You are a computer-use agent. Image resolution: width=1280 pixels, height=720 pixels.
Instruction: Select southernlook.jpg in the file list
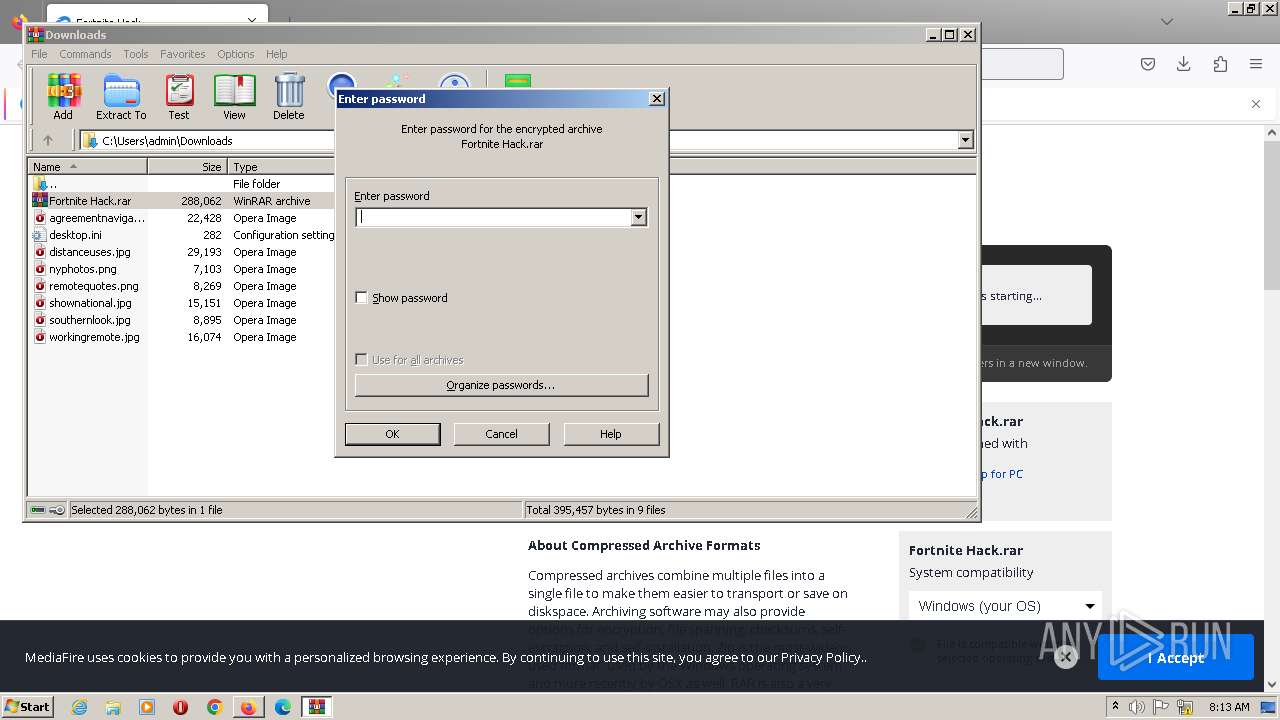(89, 320)
